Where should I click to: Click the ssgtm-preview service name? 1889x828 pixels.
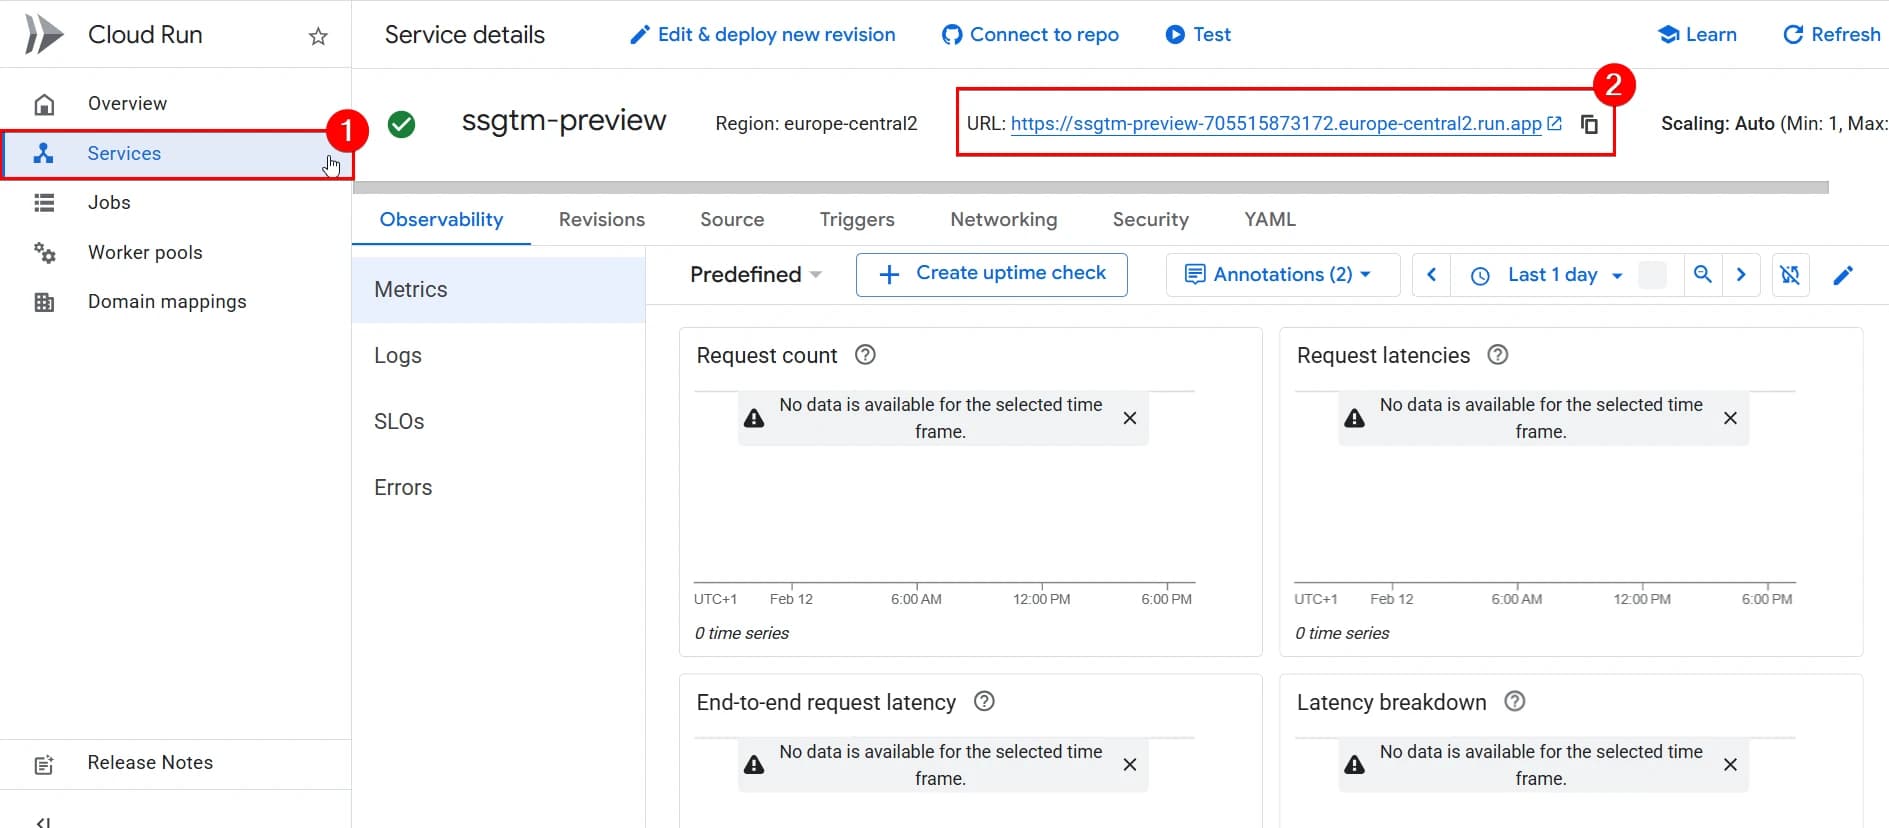[564, 121]
